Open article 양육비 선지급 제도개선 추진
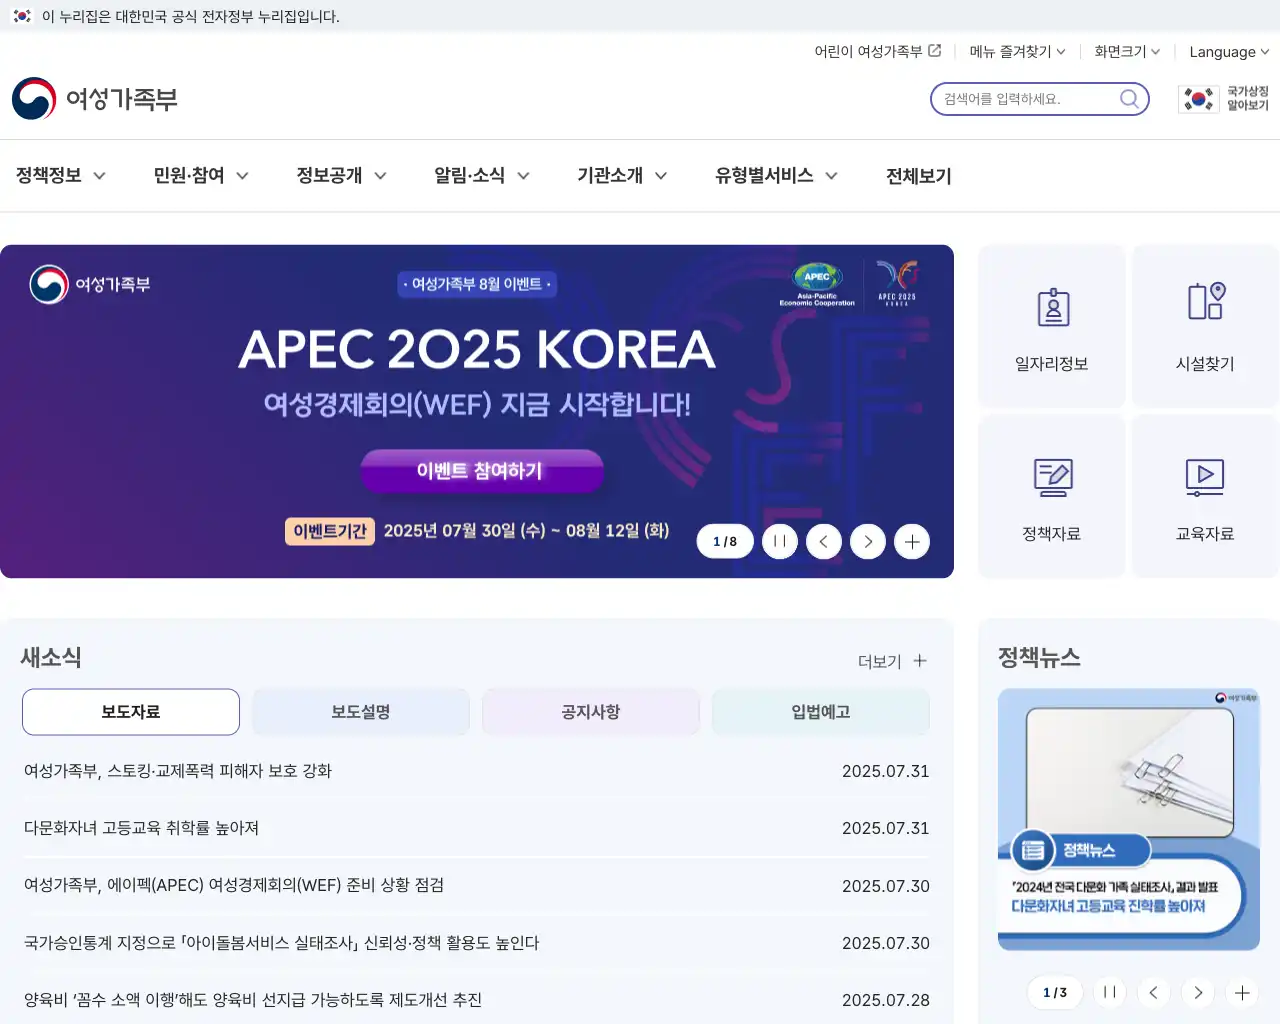1280x1024 pixels. point(253,1000)
